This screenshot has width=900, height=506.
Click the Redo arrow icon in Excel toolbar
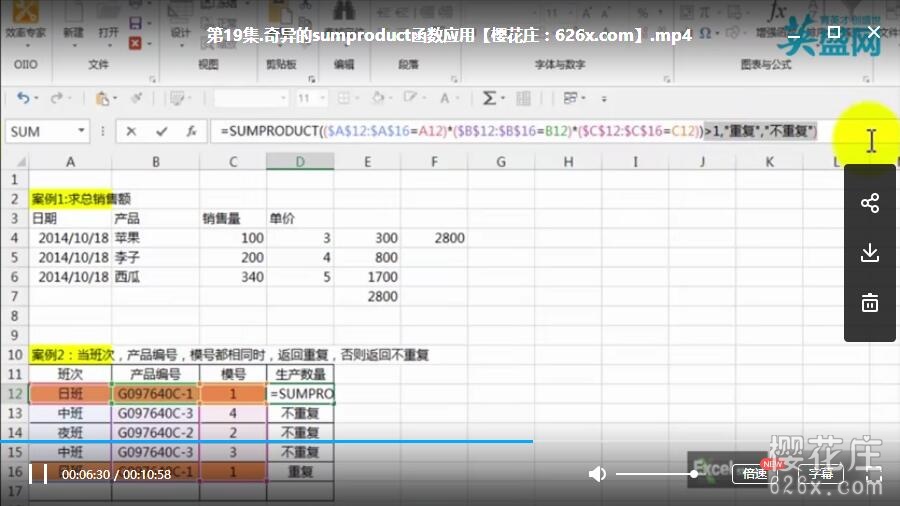tap(56, 98)
